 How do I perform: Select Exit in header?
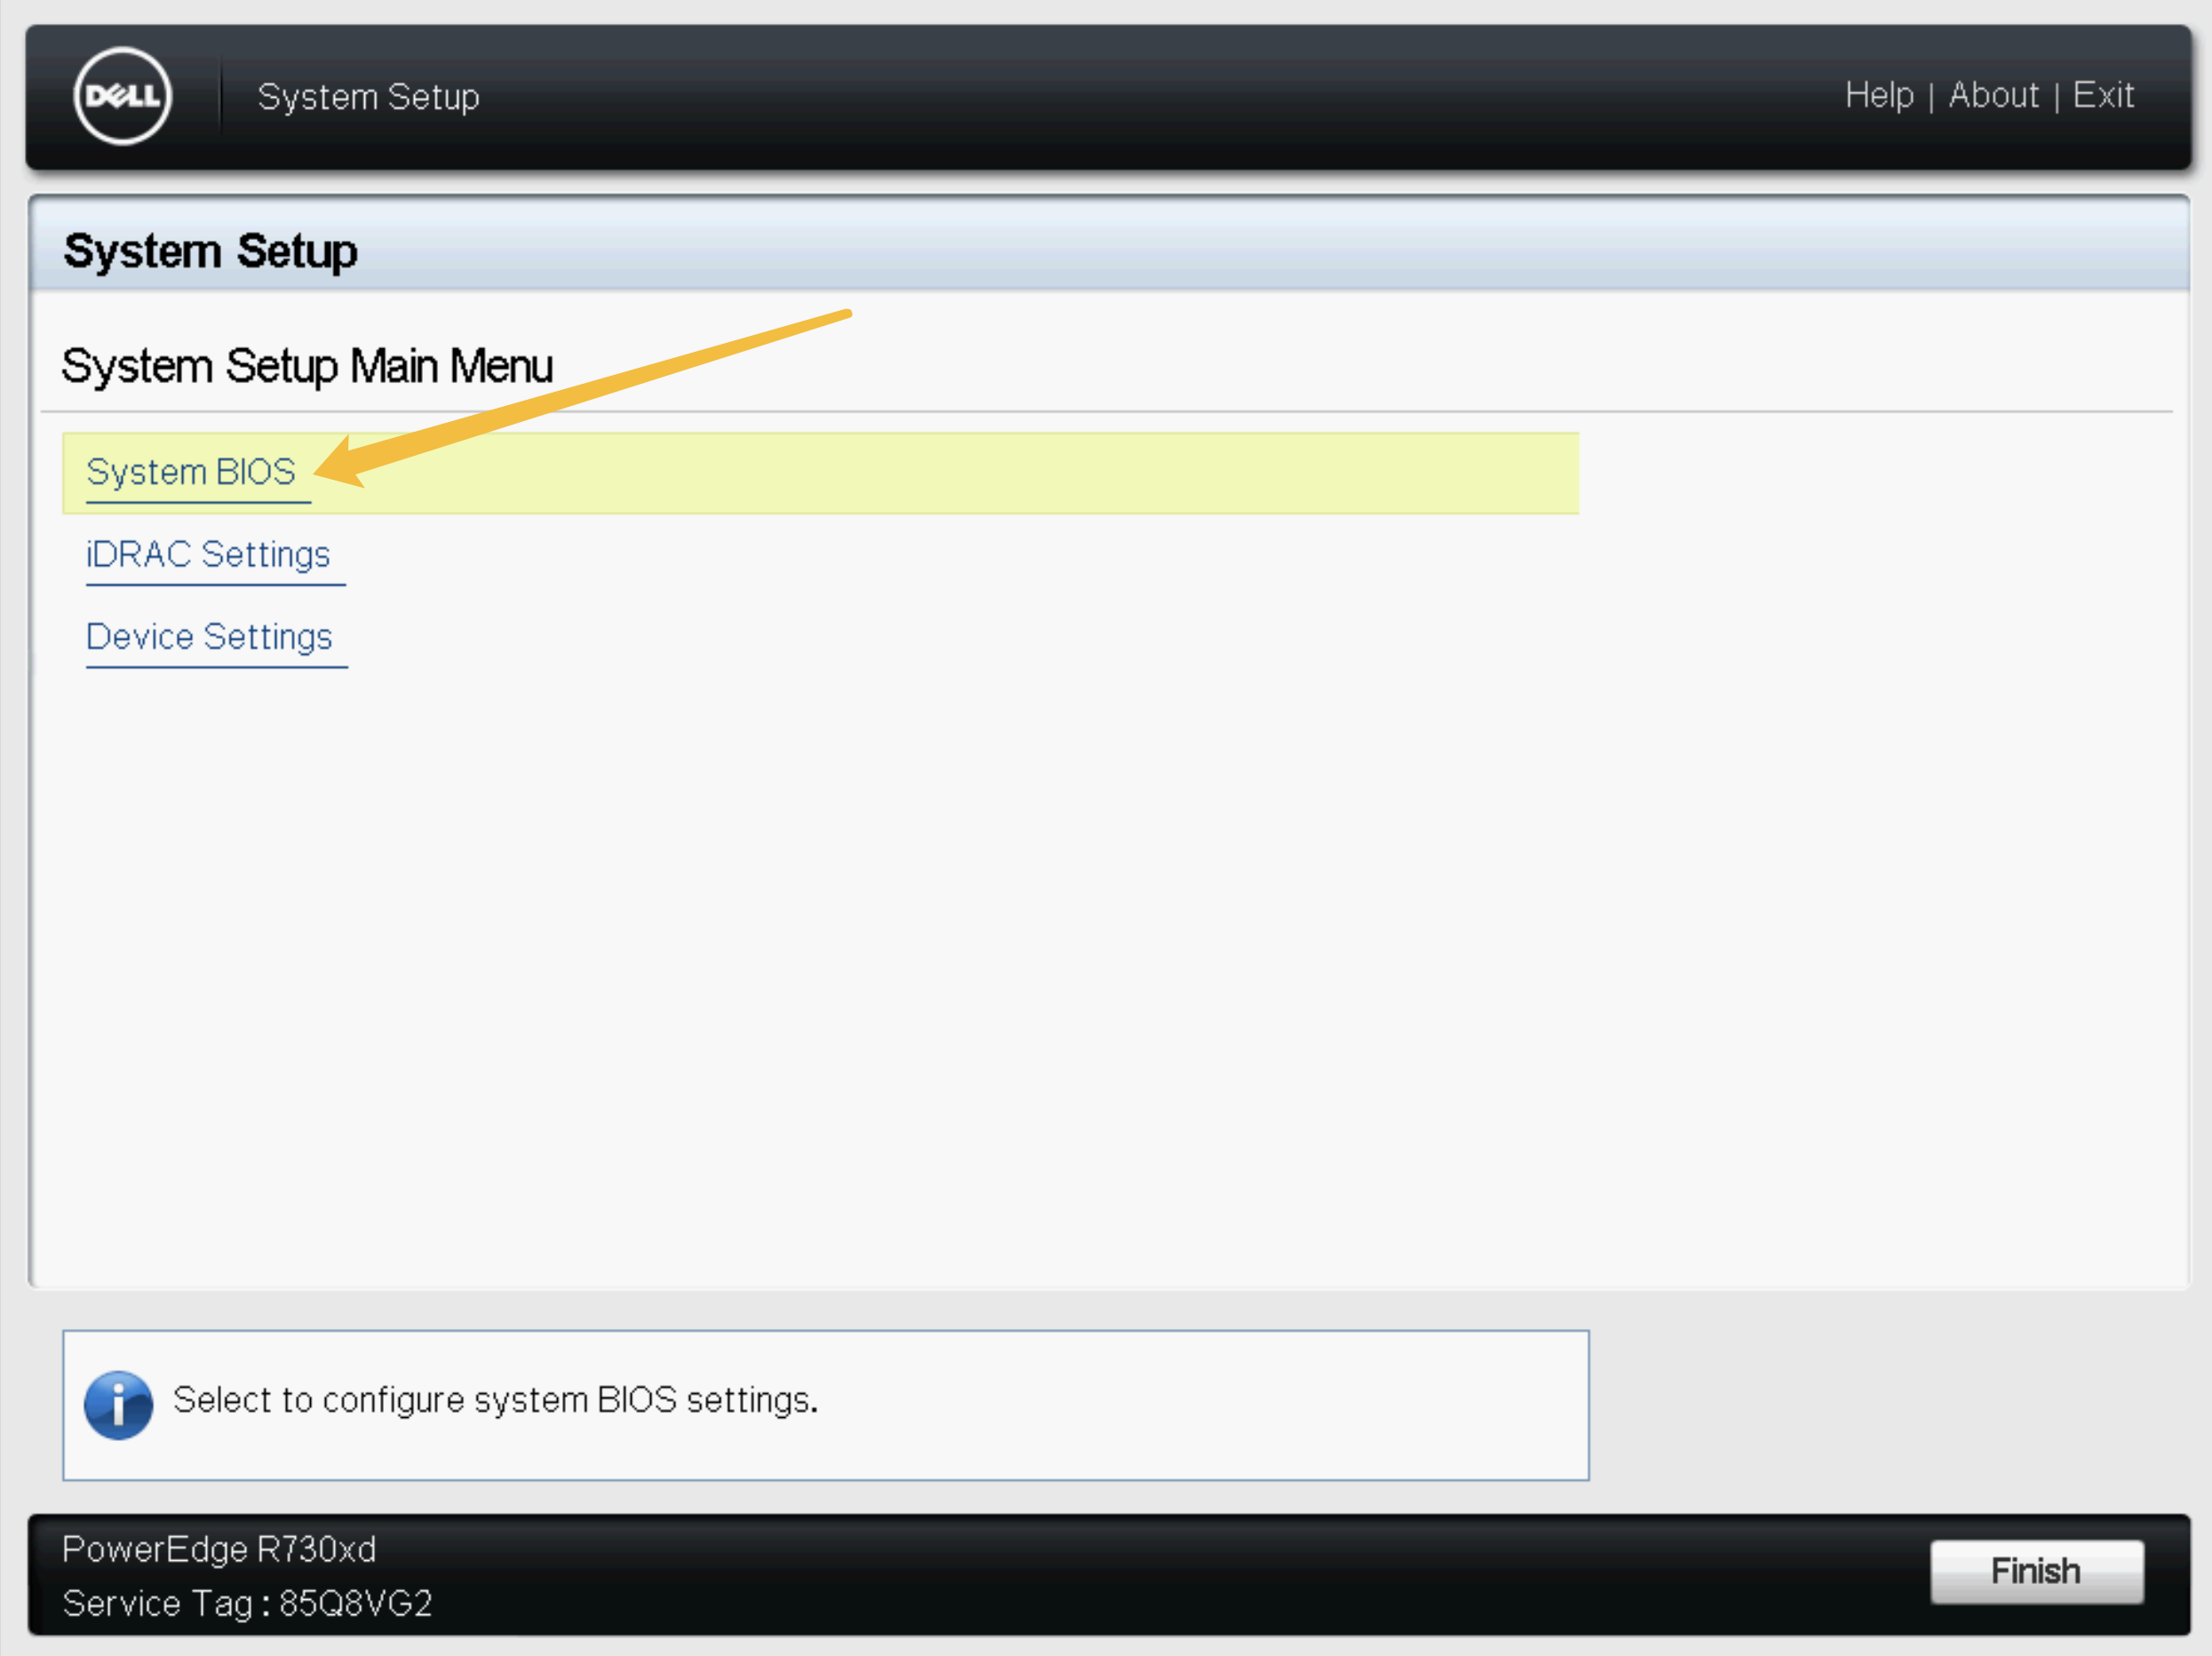click(2103, 95)
